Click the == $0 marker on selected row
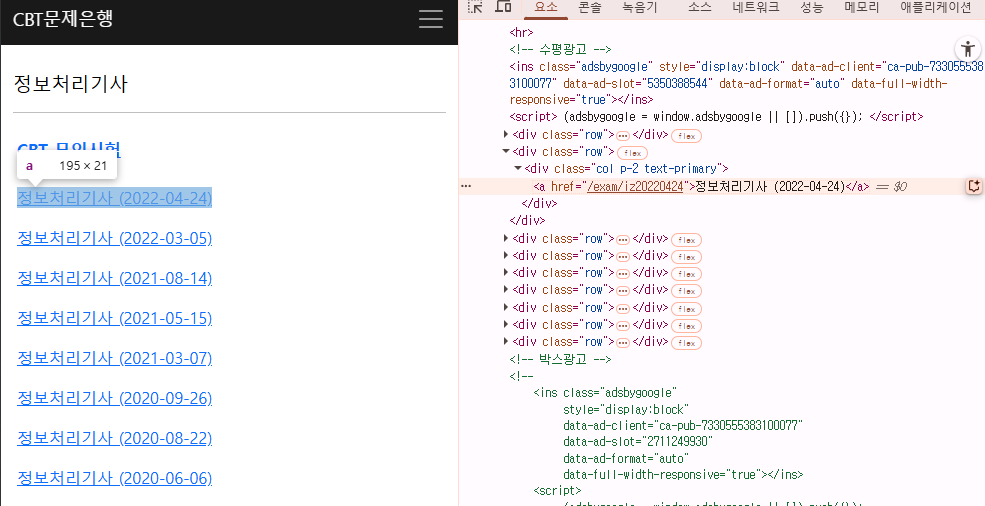Screen dimensions: 985x506 (891, 186)
